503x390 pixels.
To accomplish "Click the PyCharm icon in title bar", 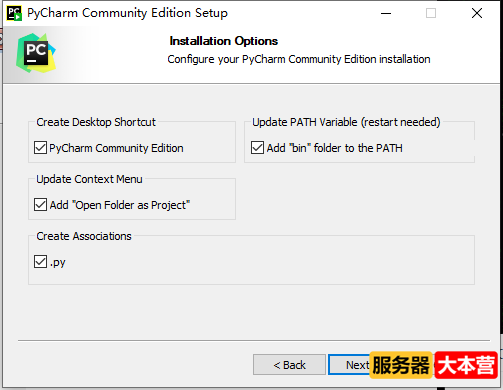I will 14,13.
